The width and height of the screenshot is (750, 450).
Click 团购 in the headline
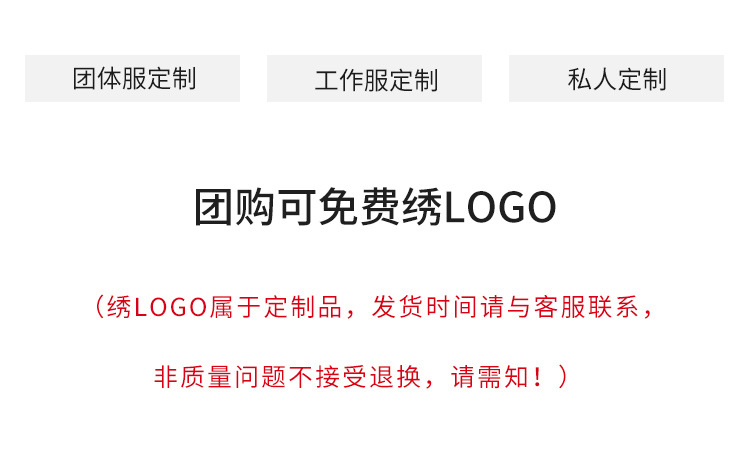[x=234, y=208]
